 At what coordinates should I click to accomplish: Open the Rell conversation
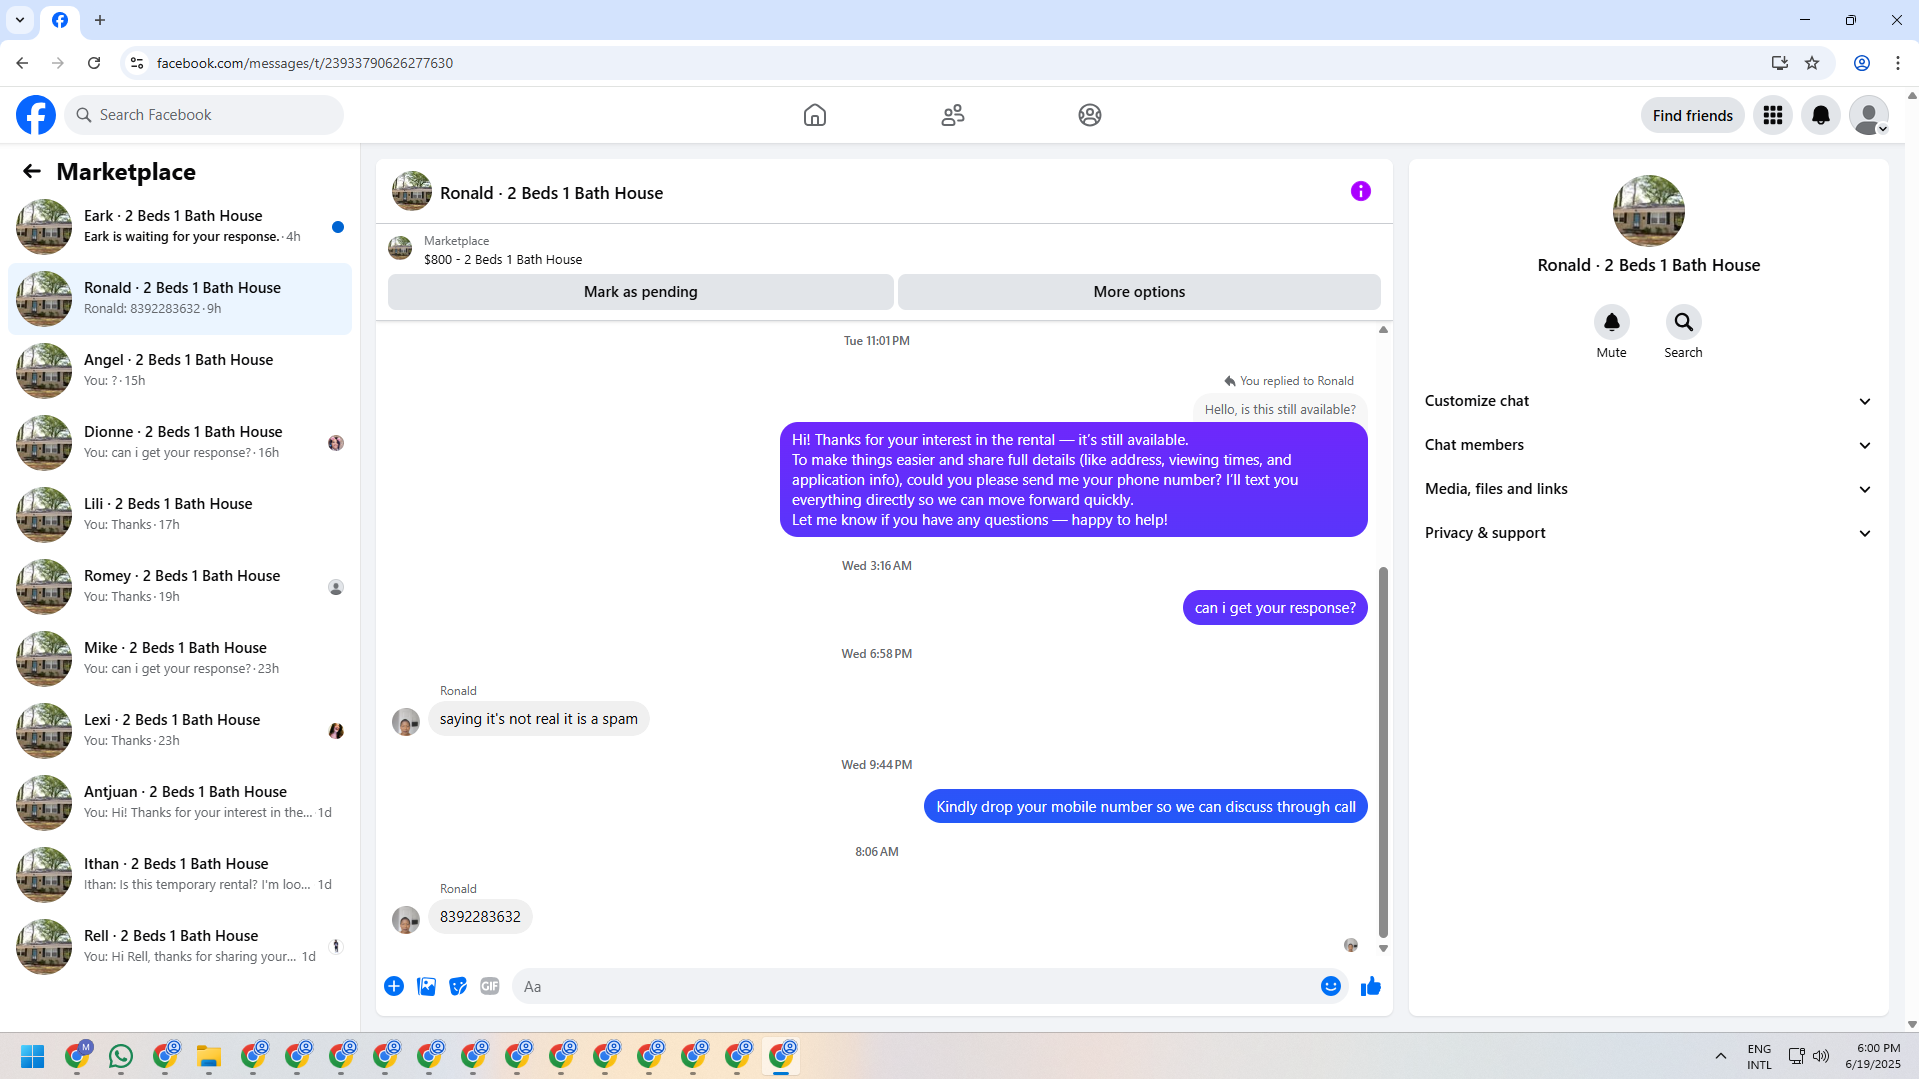(x=180, y=947)
